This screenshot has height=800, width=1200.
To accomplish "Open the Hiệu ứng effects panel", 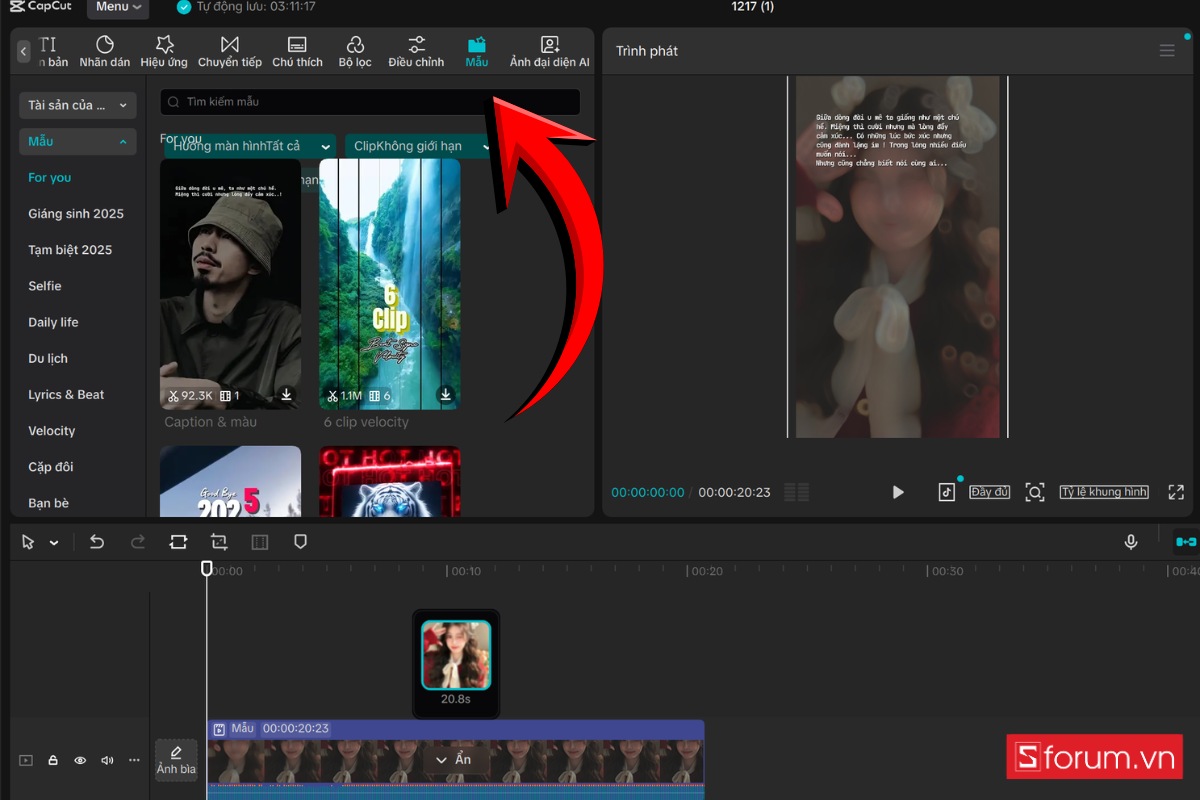I will point(164,51).
